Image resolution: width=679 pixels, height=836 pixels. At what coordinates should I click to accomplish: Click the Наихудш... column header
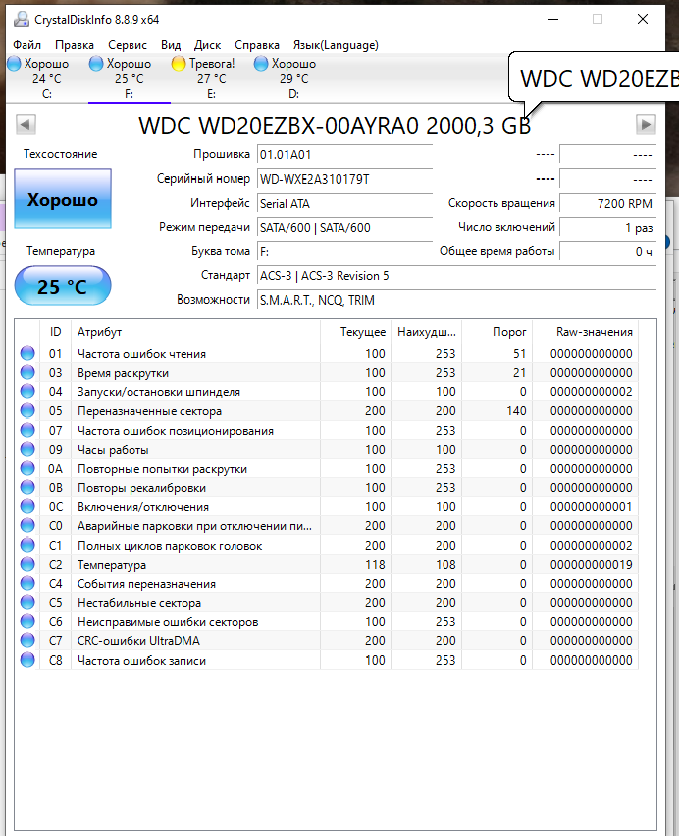[x=426, y=332]
